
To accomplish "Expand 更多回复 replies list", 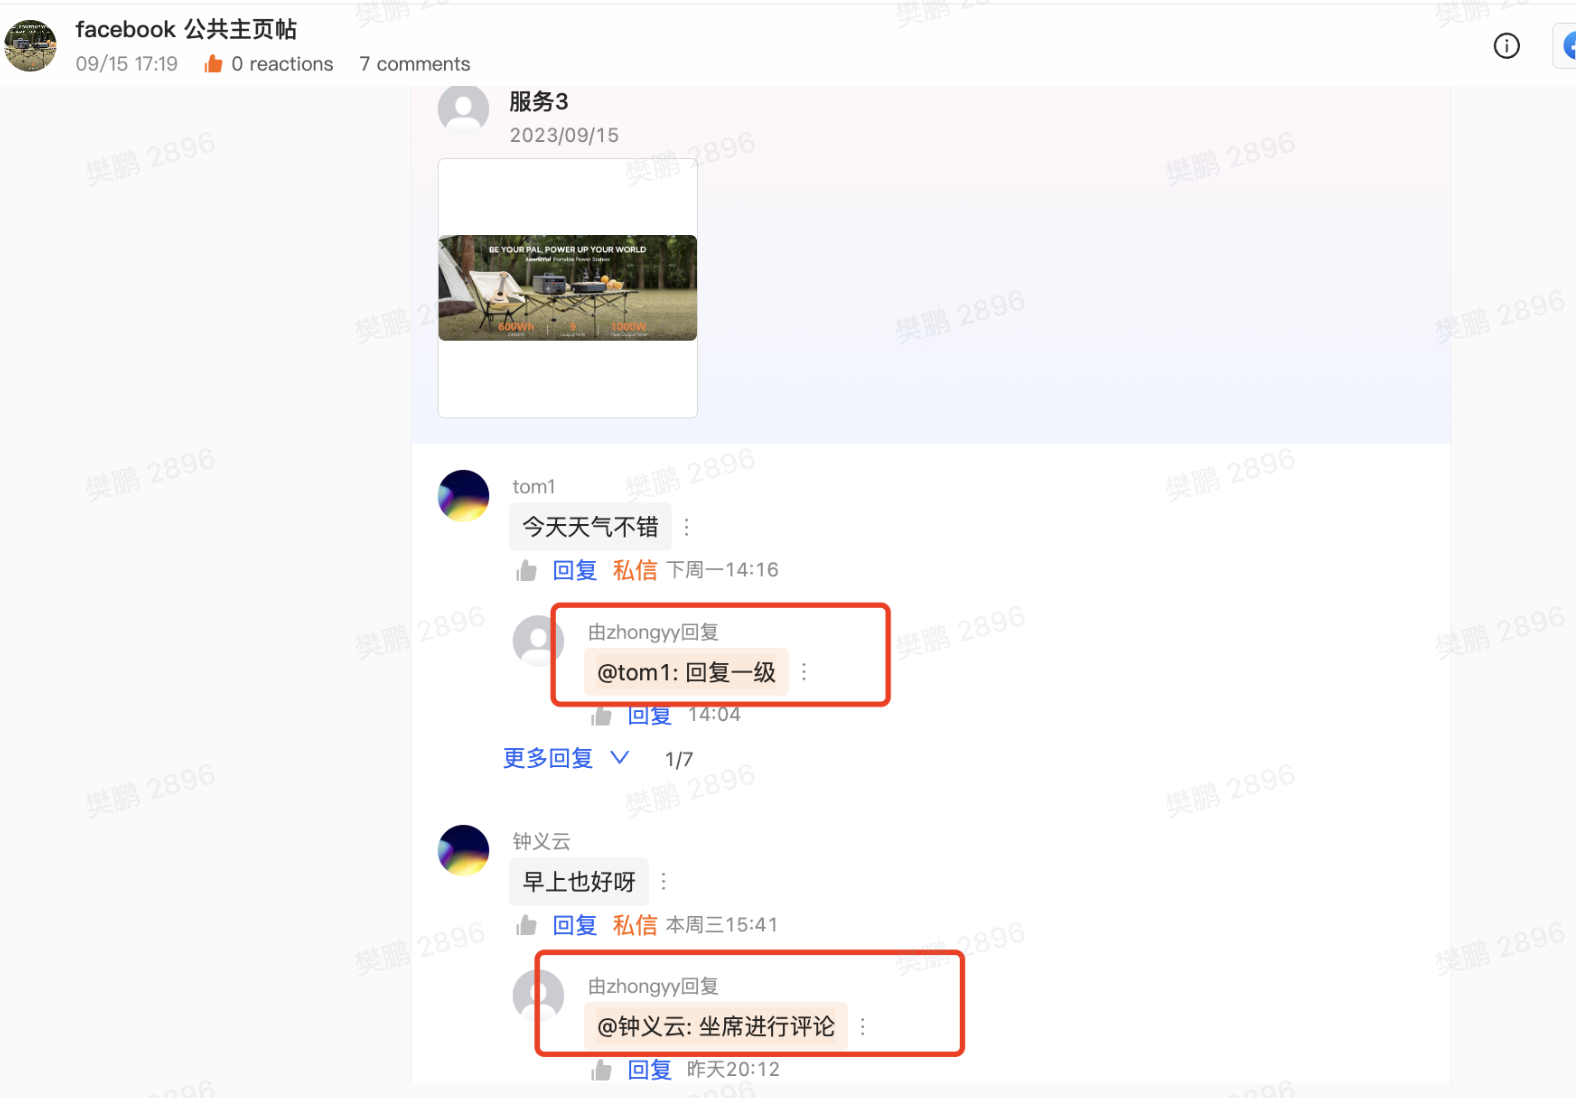I will click(x=548, y=758).
